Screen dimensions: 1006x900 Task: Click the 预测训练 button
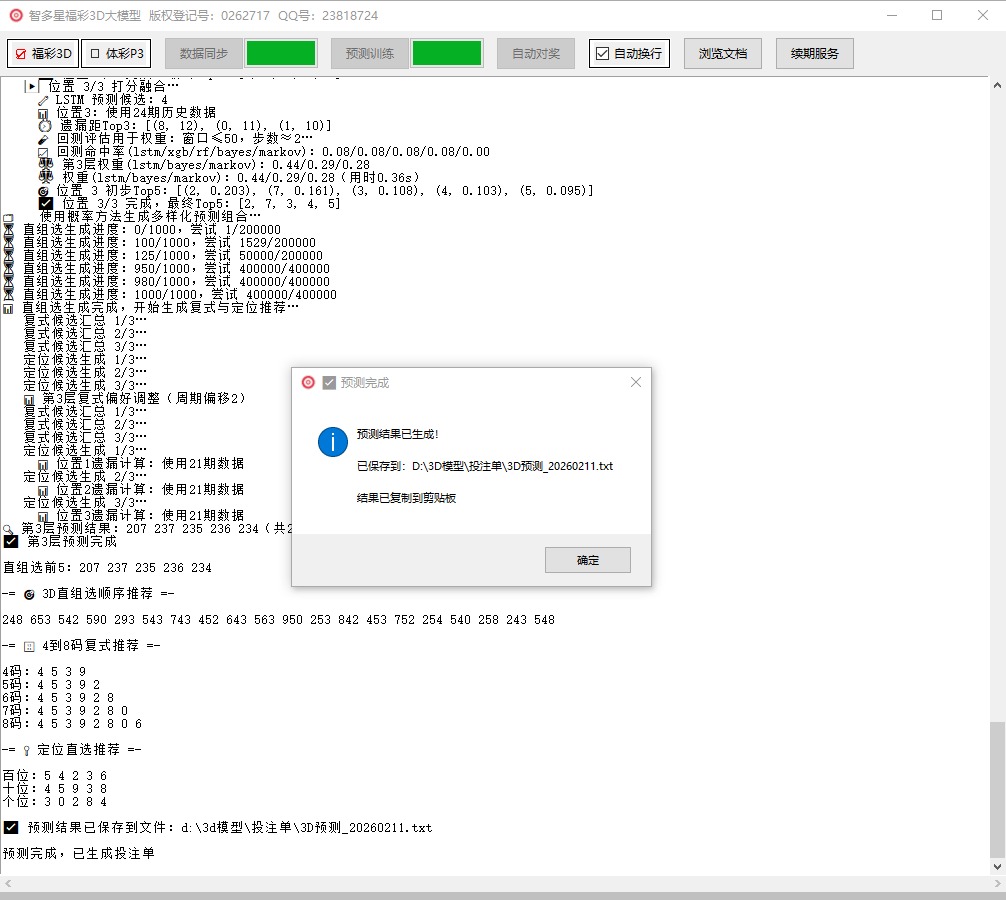[369, 54]
